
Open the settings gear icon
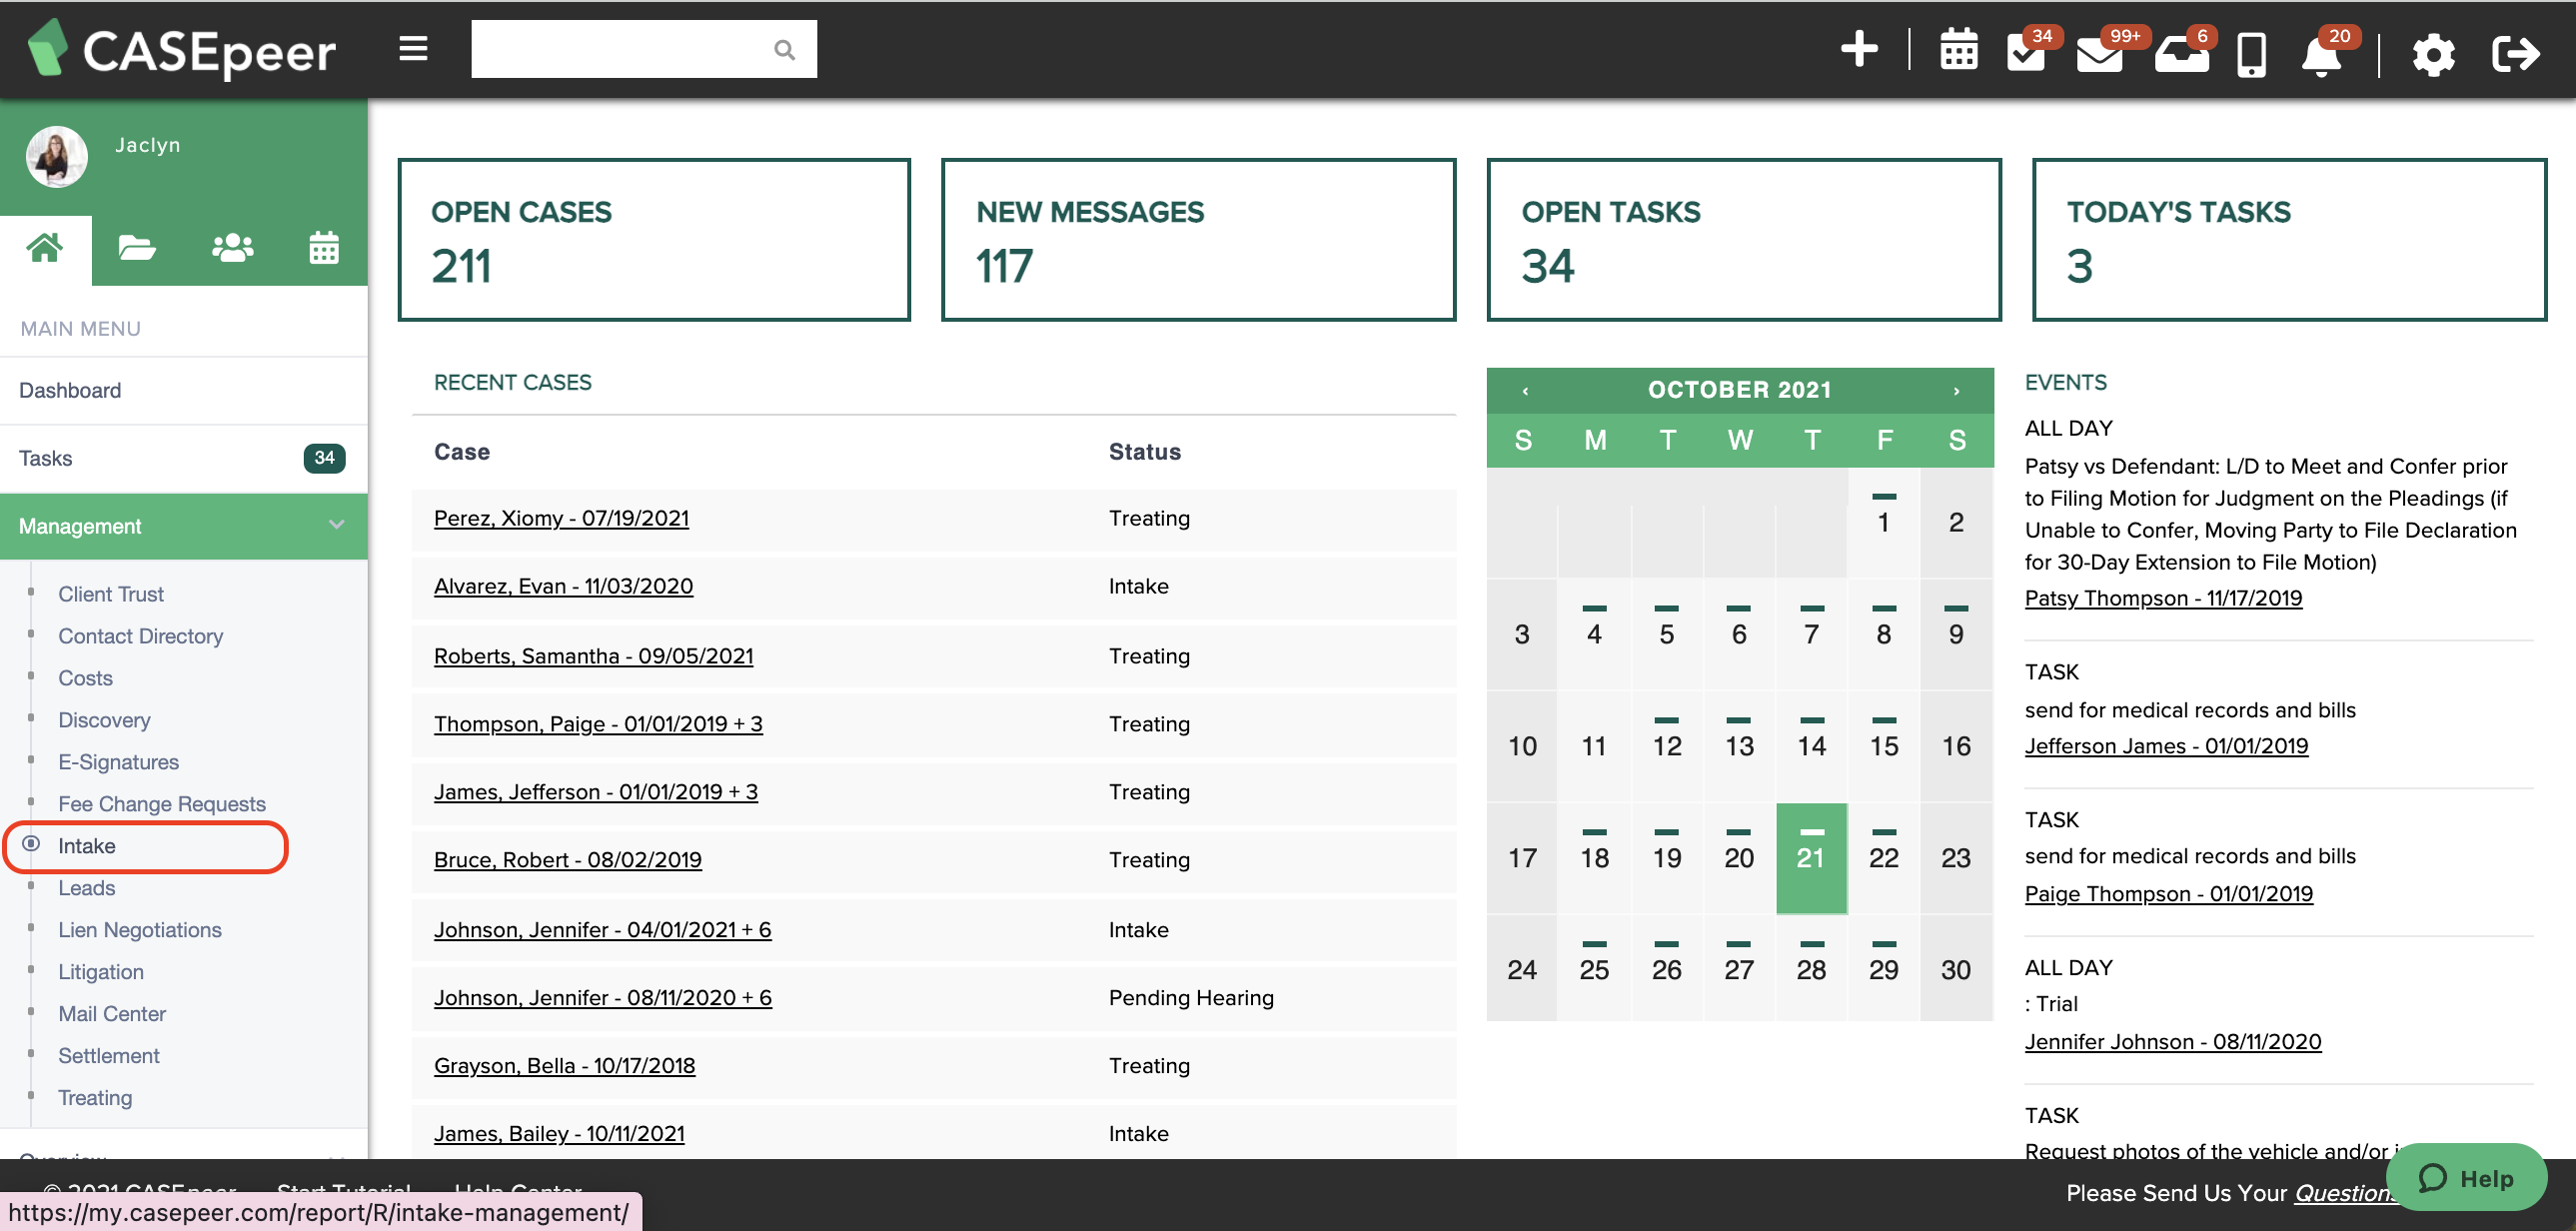pos(2433,54)
